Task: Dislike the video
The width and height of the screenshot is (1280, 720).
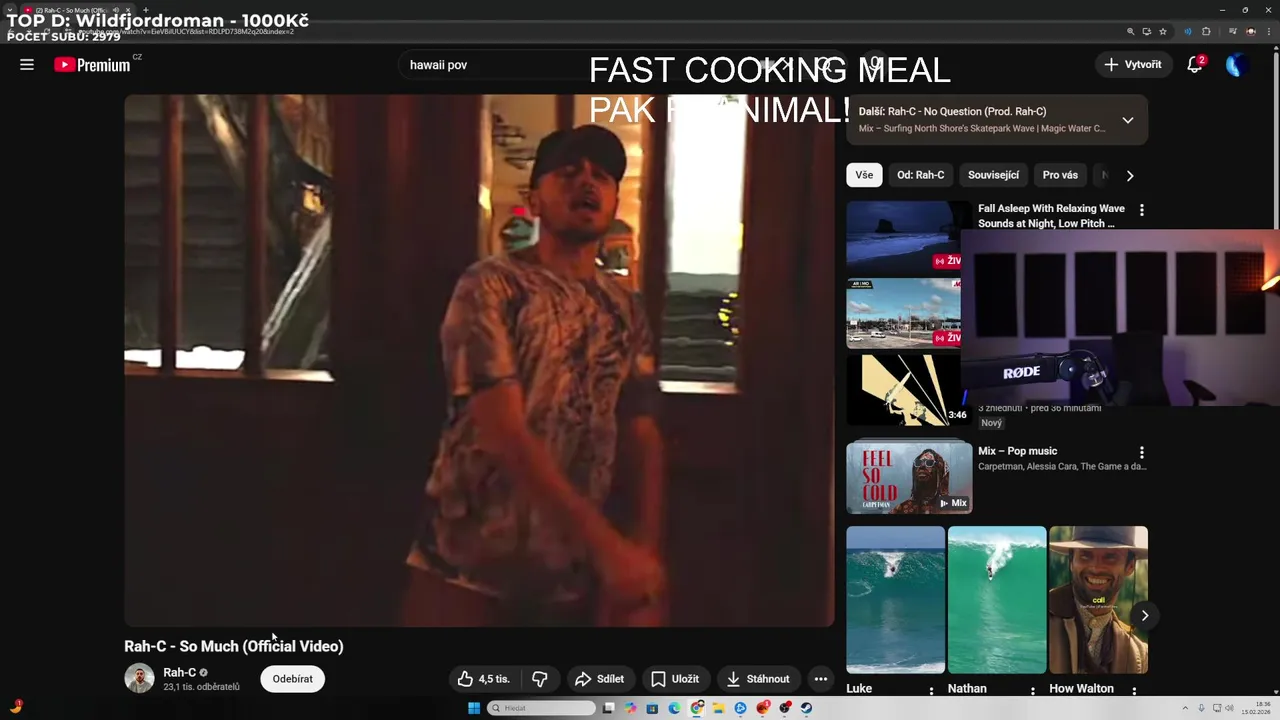Action: coord(540,679)
